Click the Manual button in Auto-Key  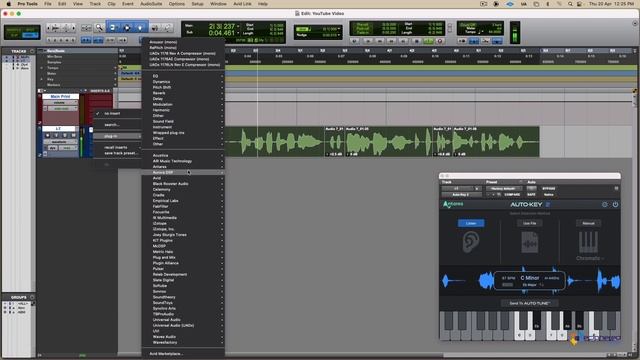coord(588,223)
